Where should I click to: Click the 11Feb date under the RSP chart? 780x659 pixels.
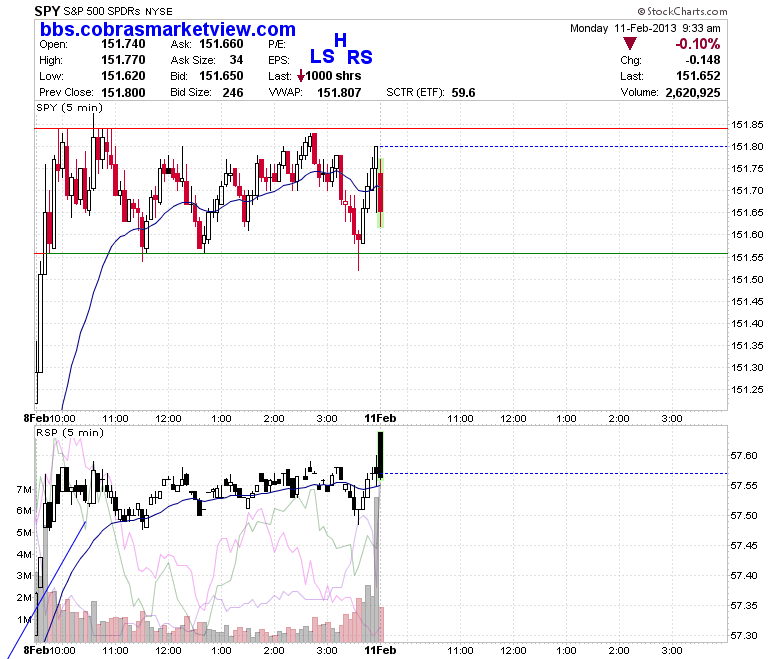pyautogui.click(x=380, y=650)
